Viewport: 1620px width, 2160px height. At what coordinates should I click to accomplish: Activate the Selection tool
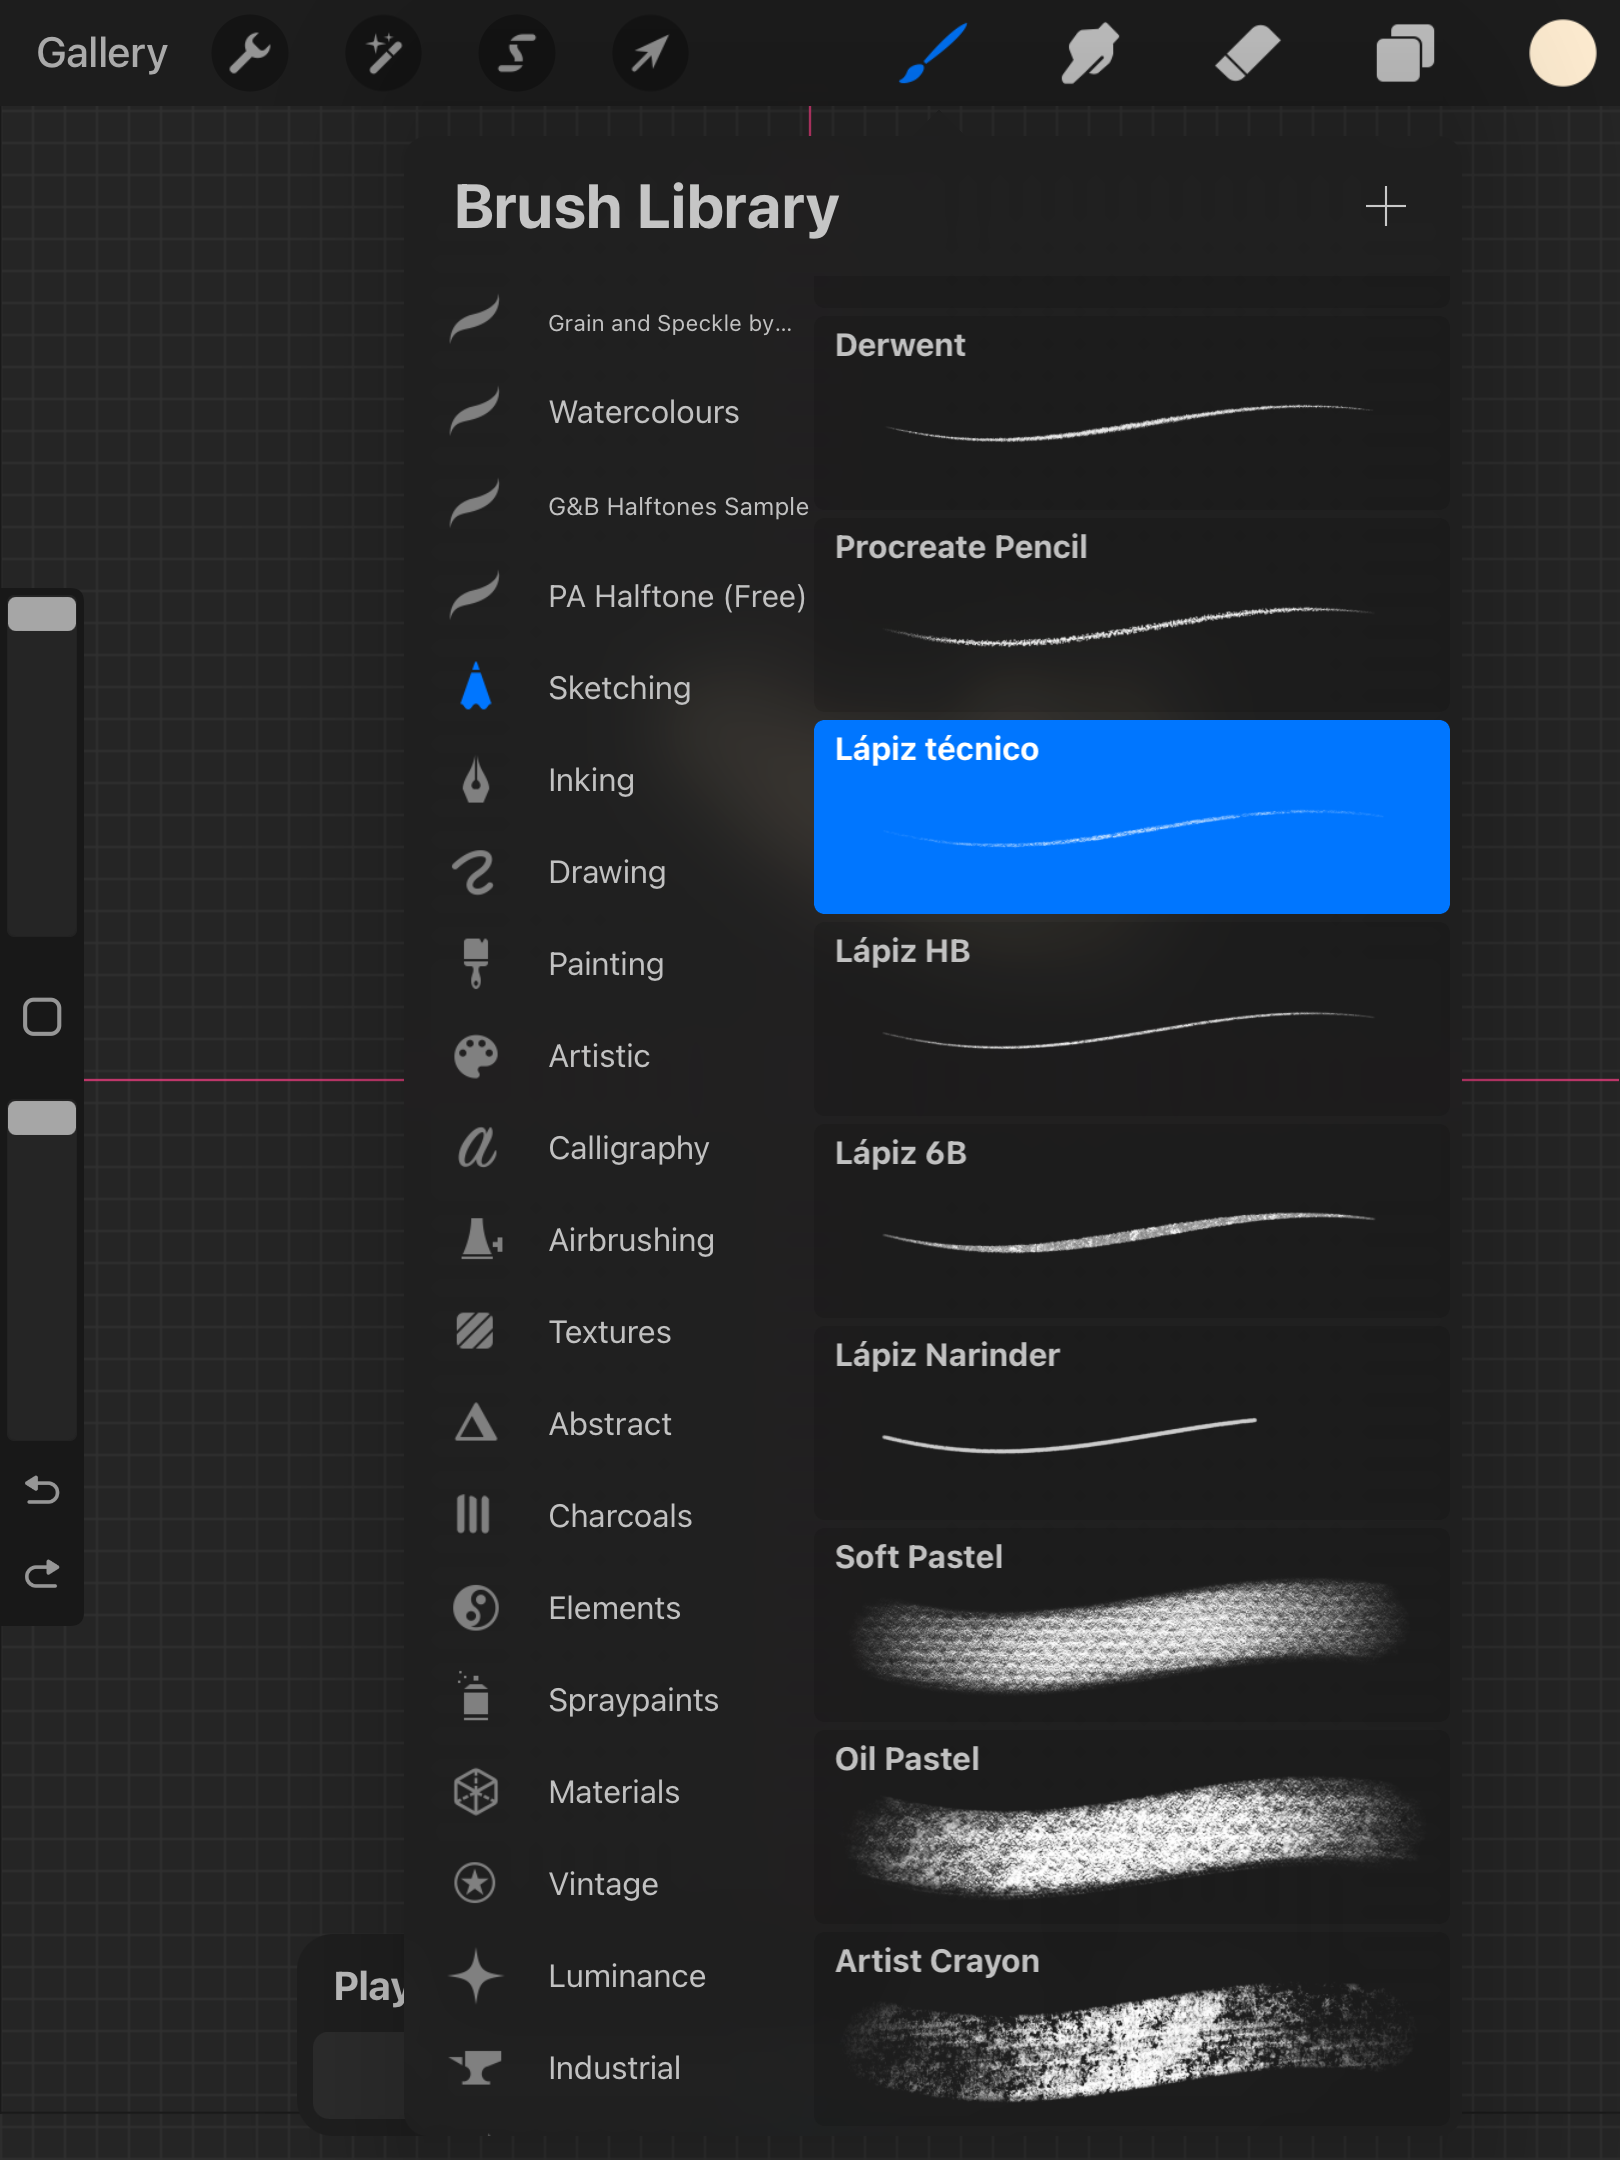516,53
